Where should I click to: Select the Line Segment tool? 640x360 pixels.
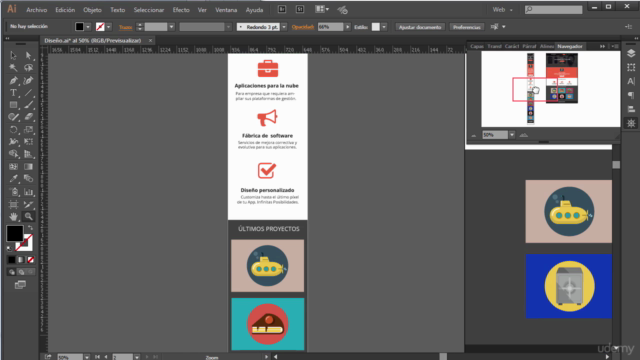[x=28, y=93]
